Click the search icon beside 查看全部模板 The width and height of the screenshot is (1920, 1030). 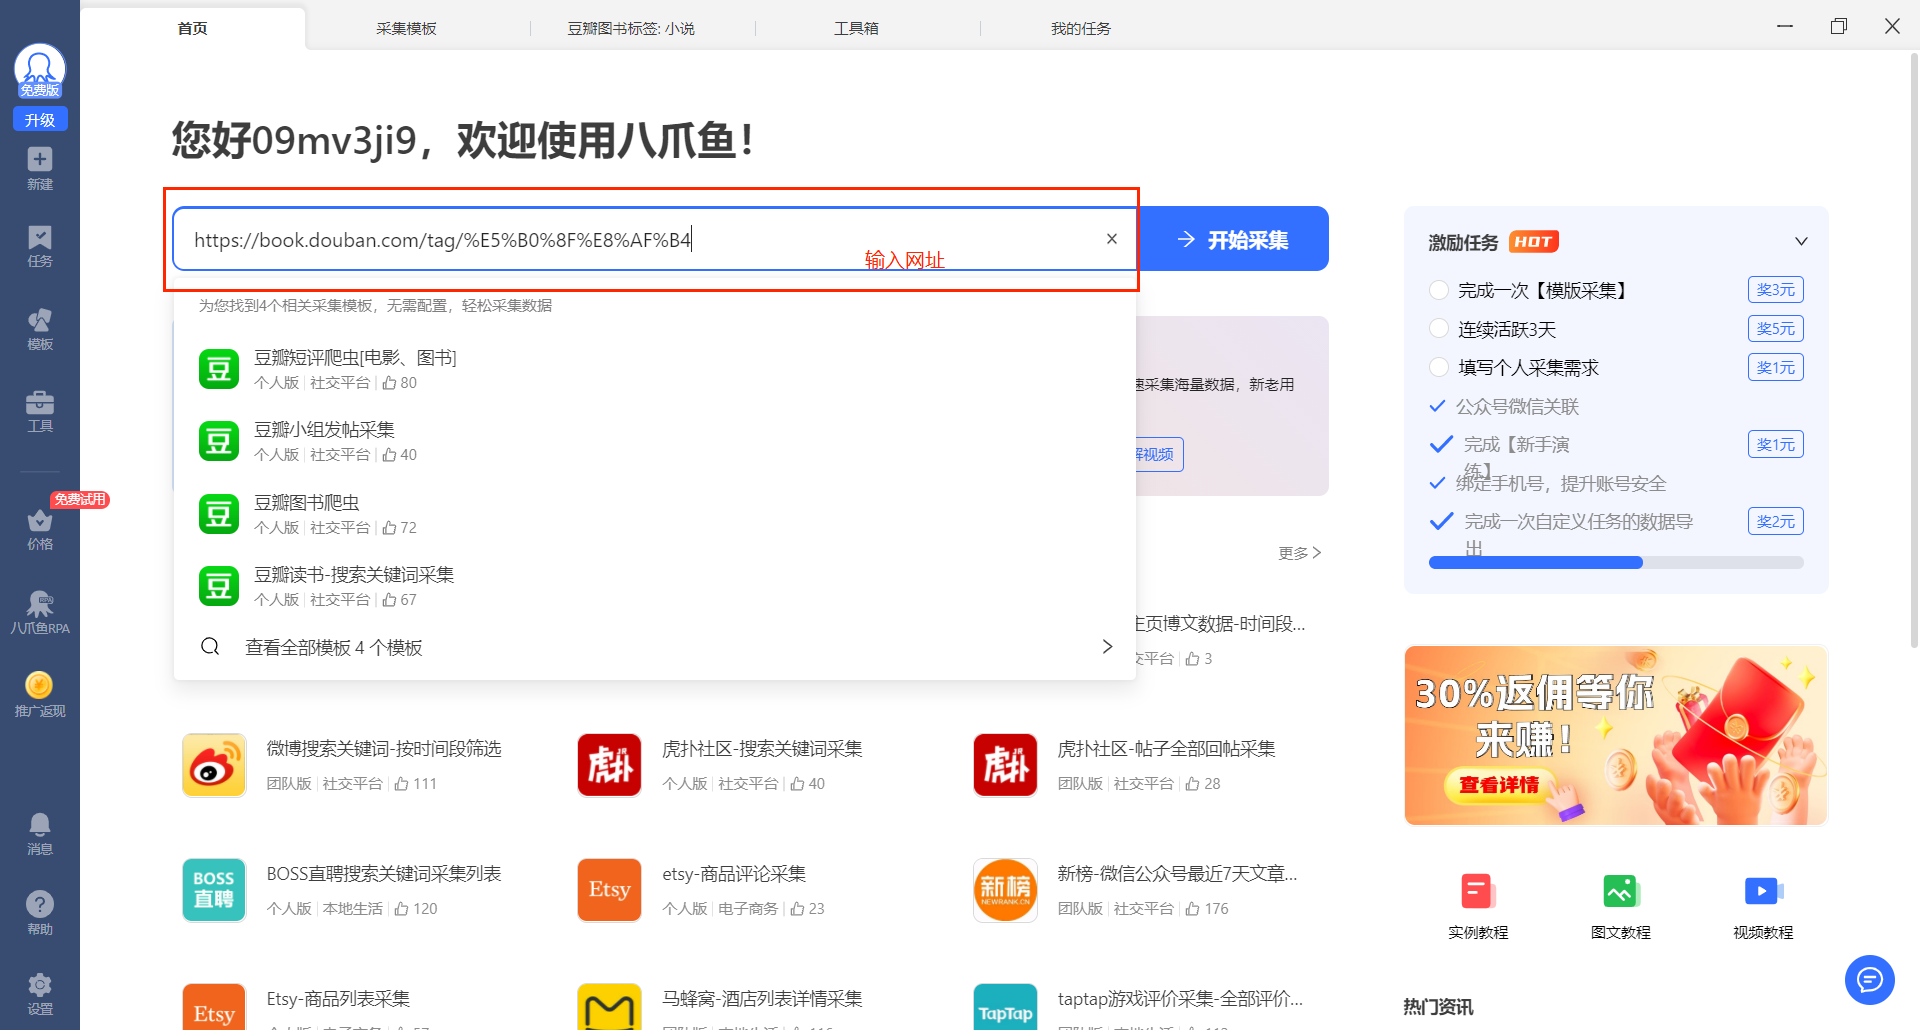(210, 646)
